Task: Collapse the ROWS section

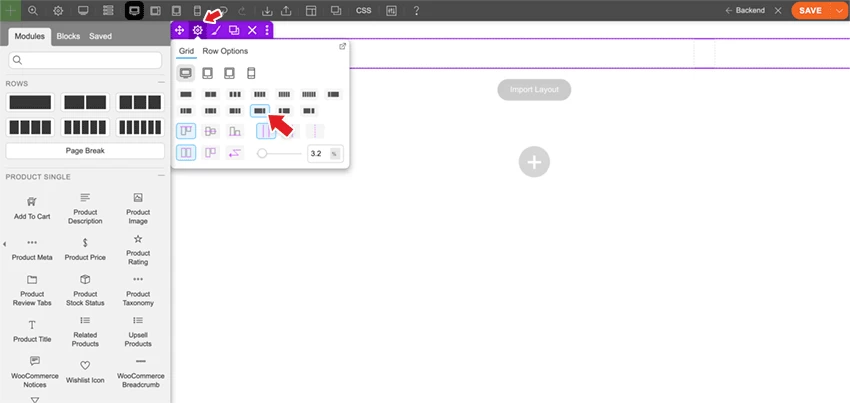Action: coord(161,82)
